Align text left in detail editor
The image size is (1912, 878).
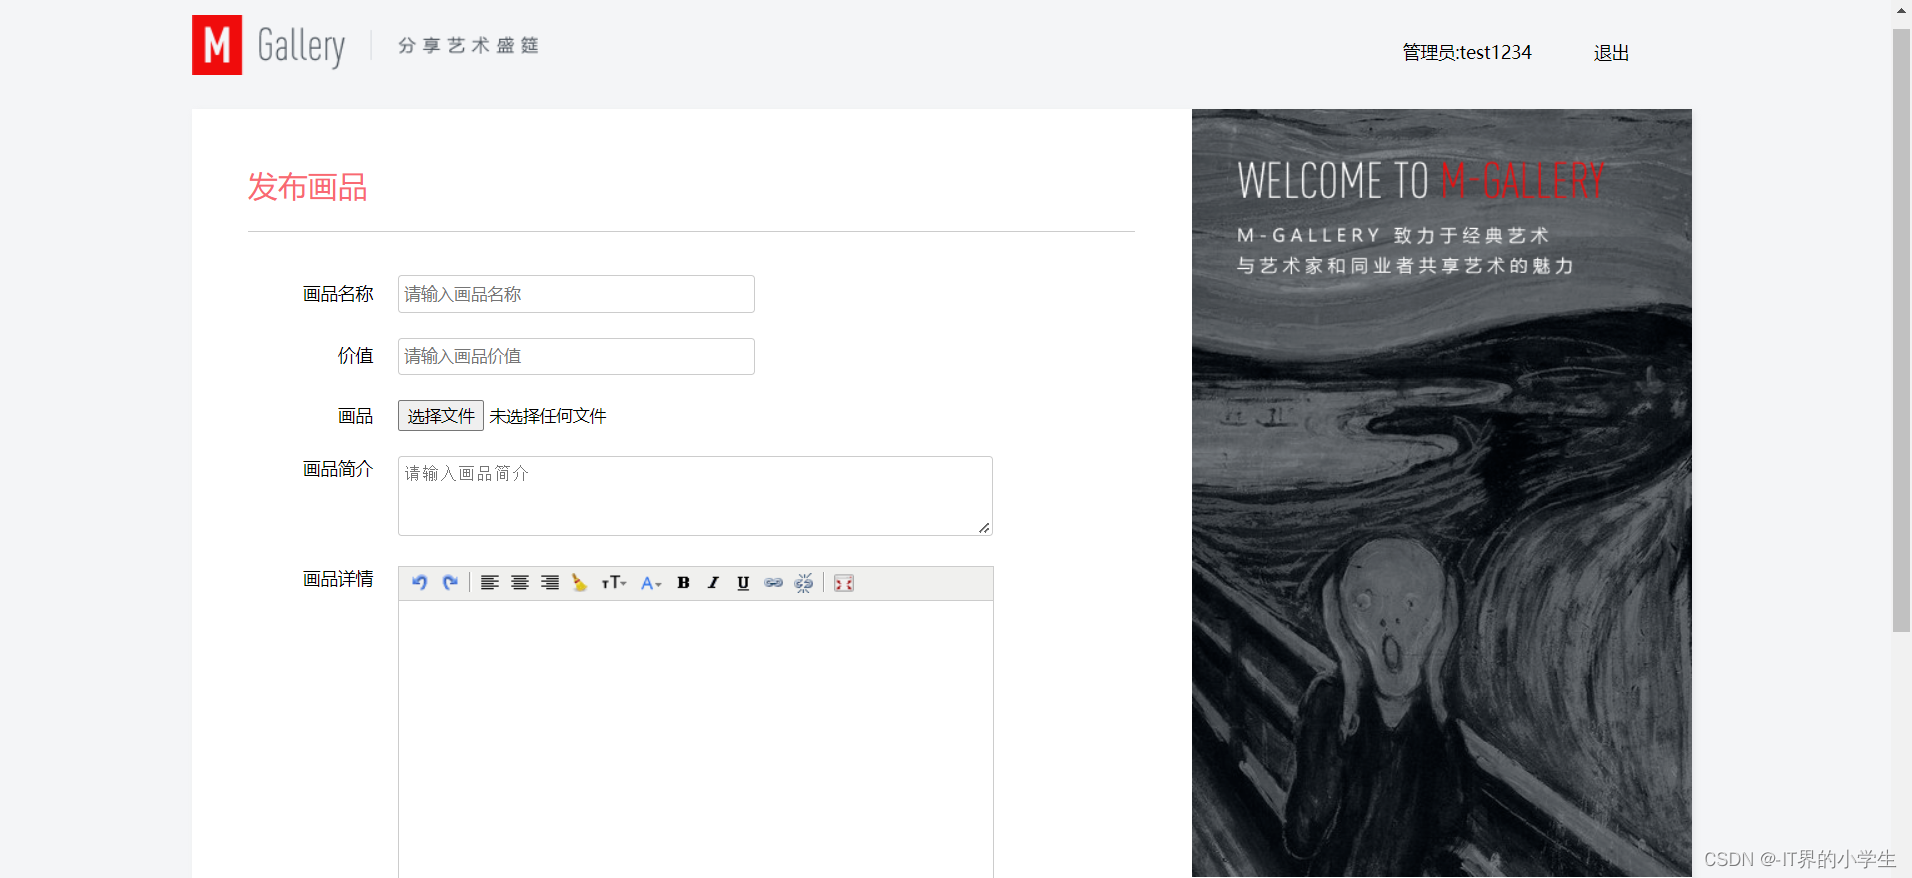[x=490, y=583]
